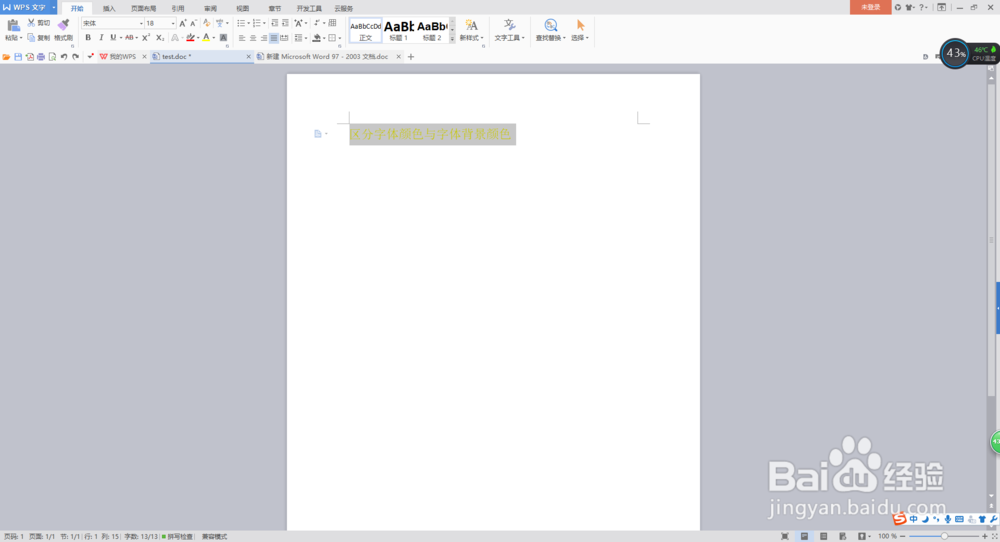Open highlight color dropdown arrow

(198, 38)
